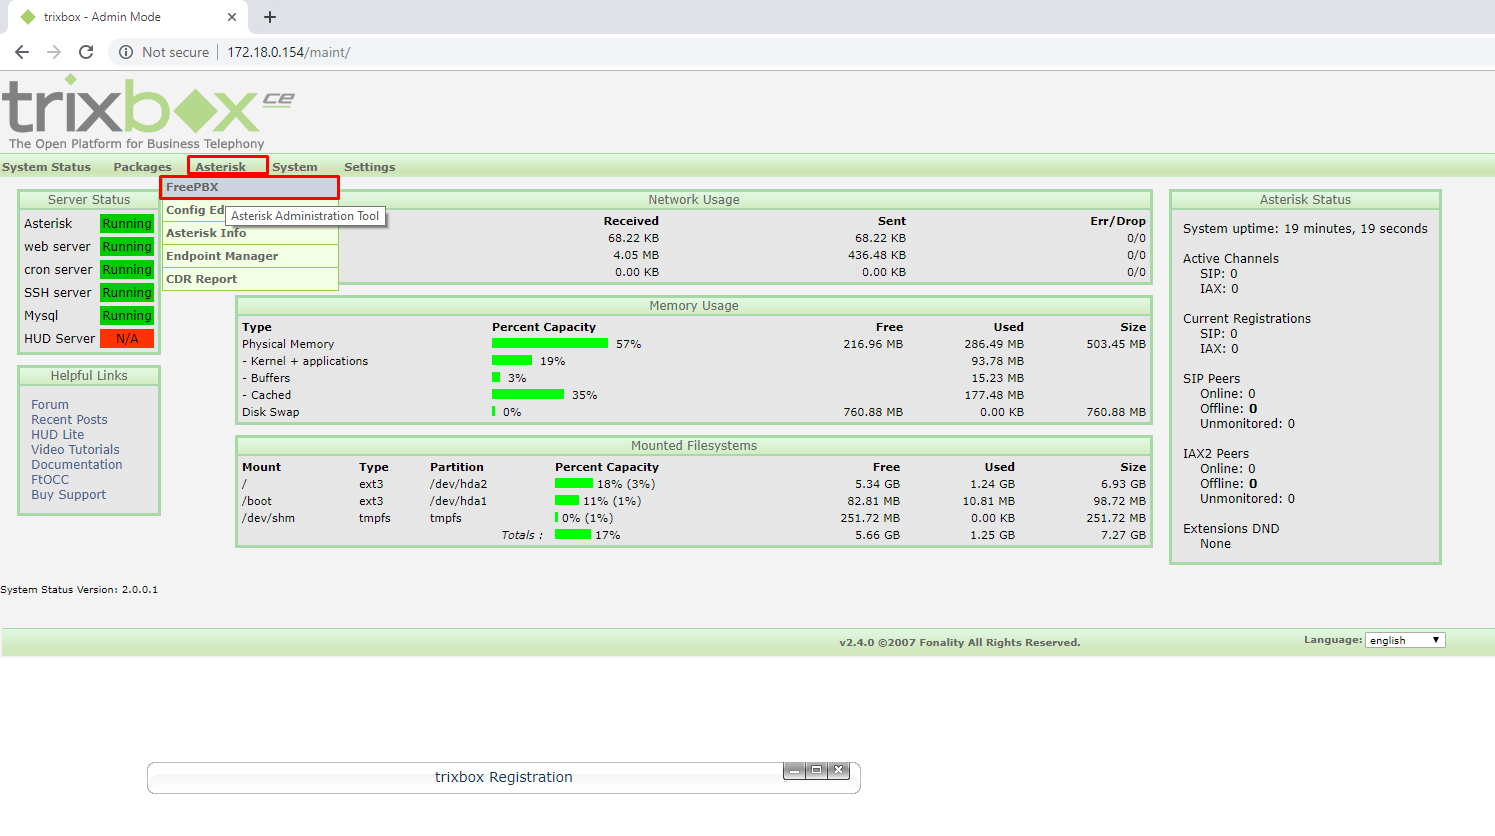1495x836 pixels.
Task: Click the browser reload icon
Action: point(85,52)
